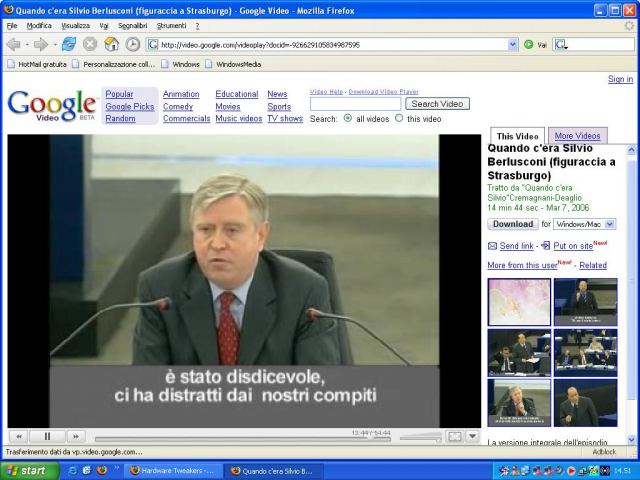Expand hidden quick launch icons chevron

point(116,468)
